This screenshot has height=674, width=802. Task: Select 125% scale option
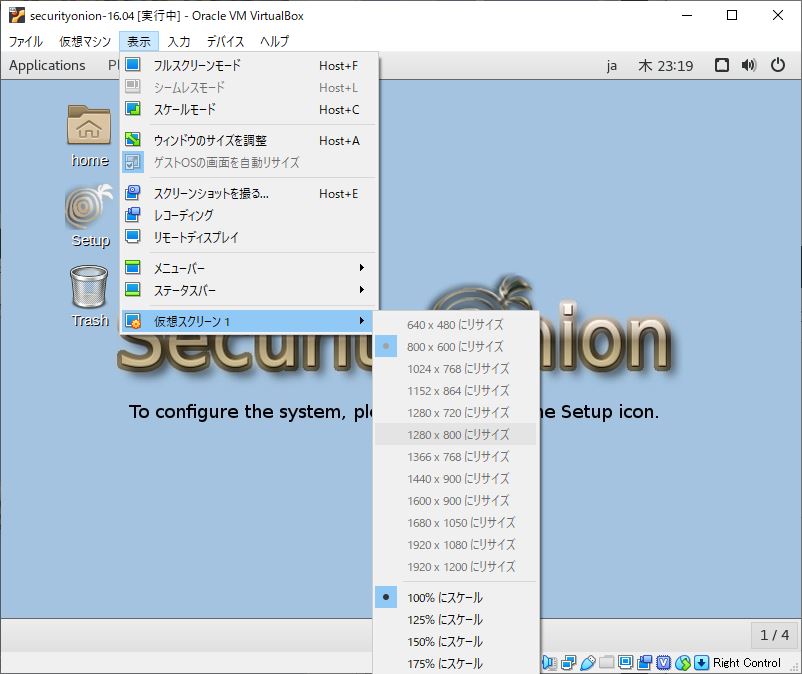[x=456, y=619]
